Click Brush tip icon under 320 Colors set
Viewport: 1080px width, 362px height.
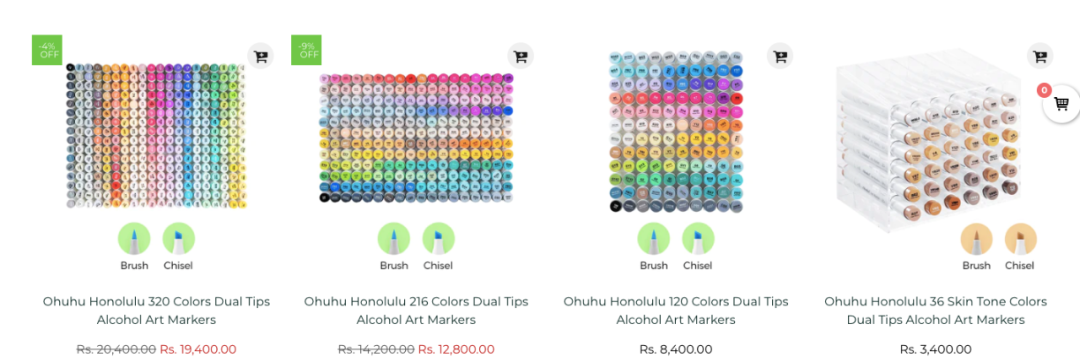pos(134,239)
